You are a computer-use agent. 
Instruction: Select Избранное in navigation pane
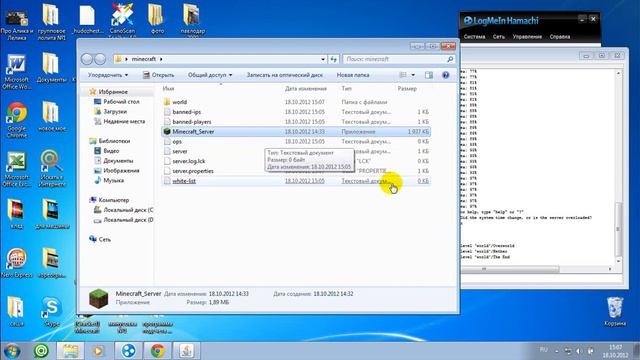[x=113, y=92]
